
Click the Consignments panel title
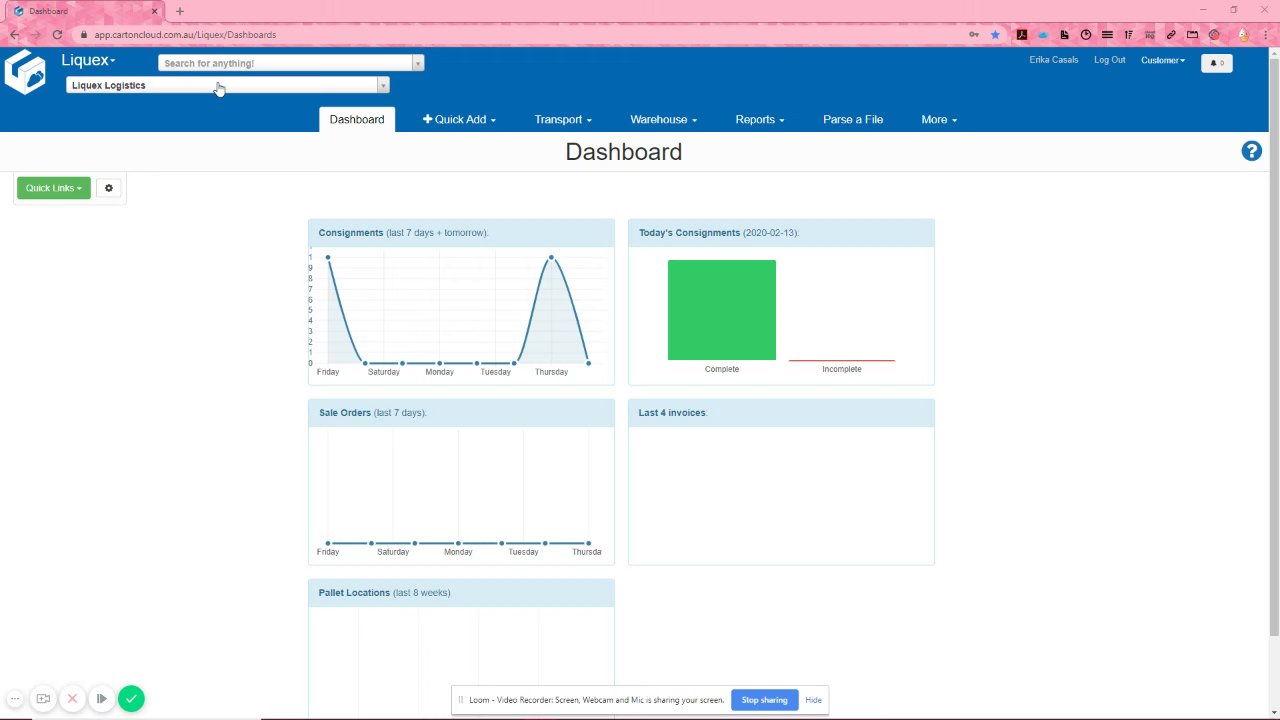pos(351,233)
